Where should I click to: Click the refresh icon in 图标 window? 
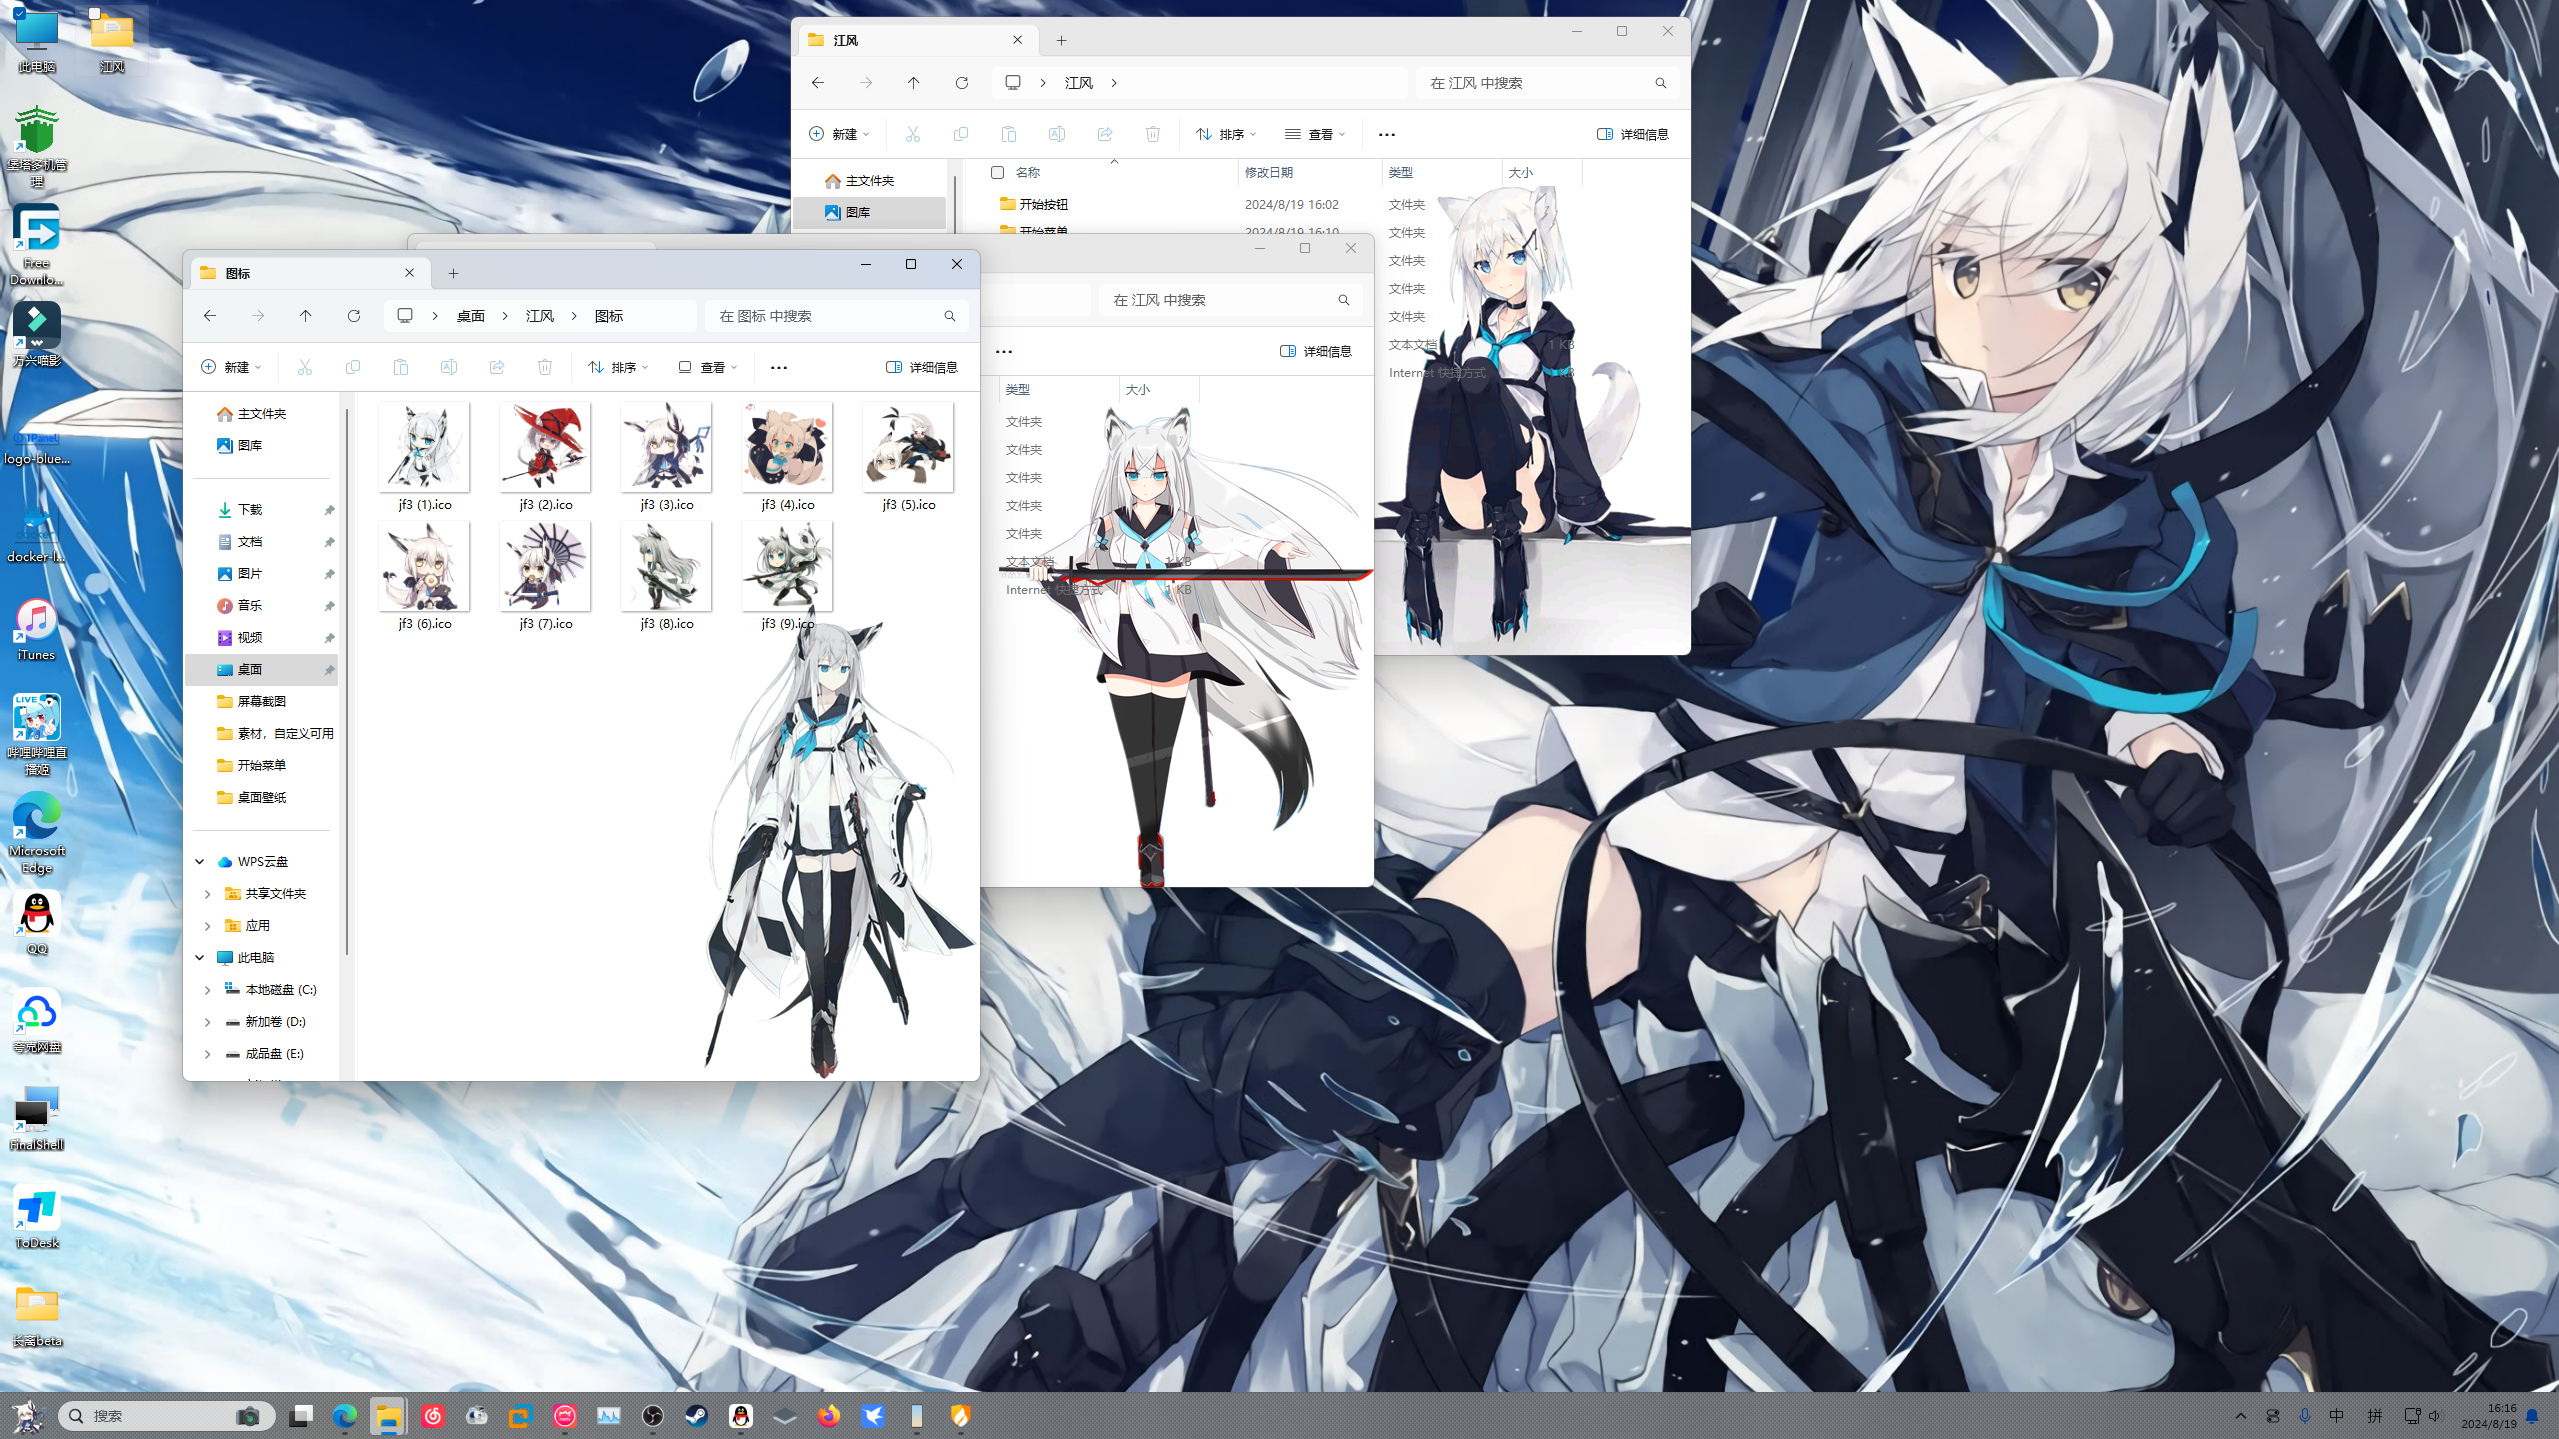[x=354, y=316]
